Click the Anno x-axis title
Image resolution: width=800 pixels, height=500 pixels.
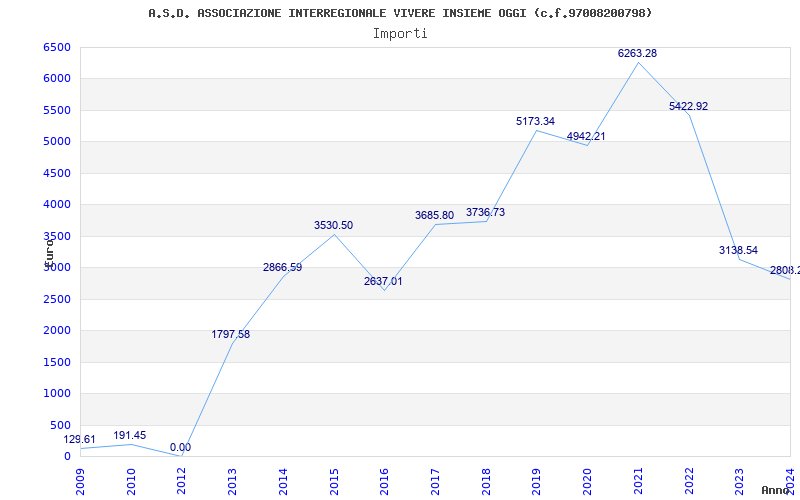click(776, 490)
